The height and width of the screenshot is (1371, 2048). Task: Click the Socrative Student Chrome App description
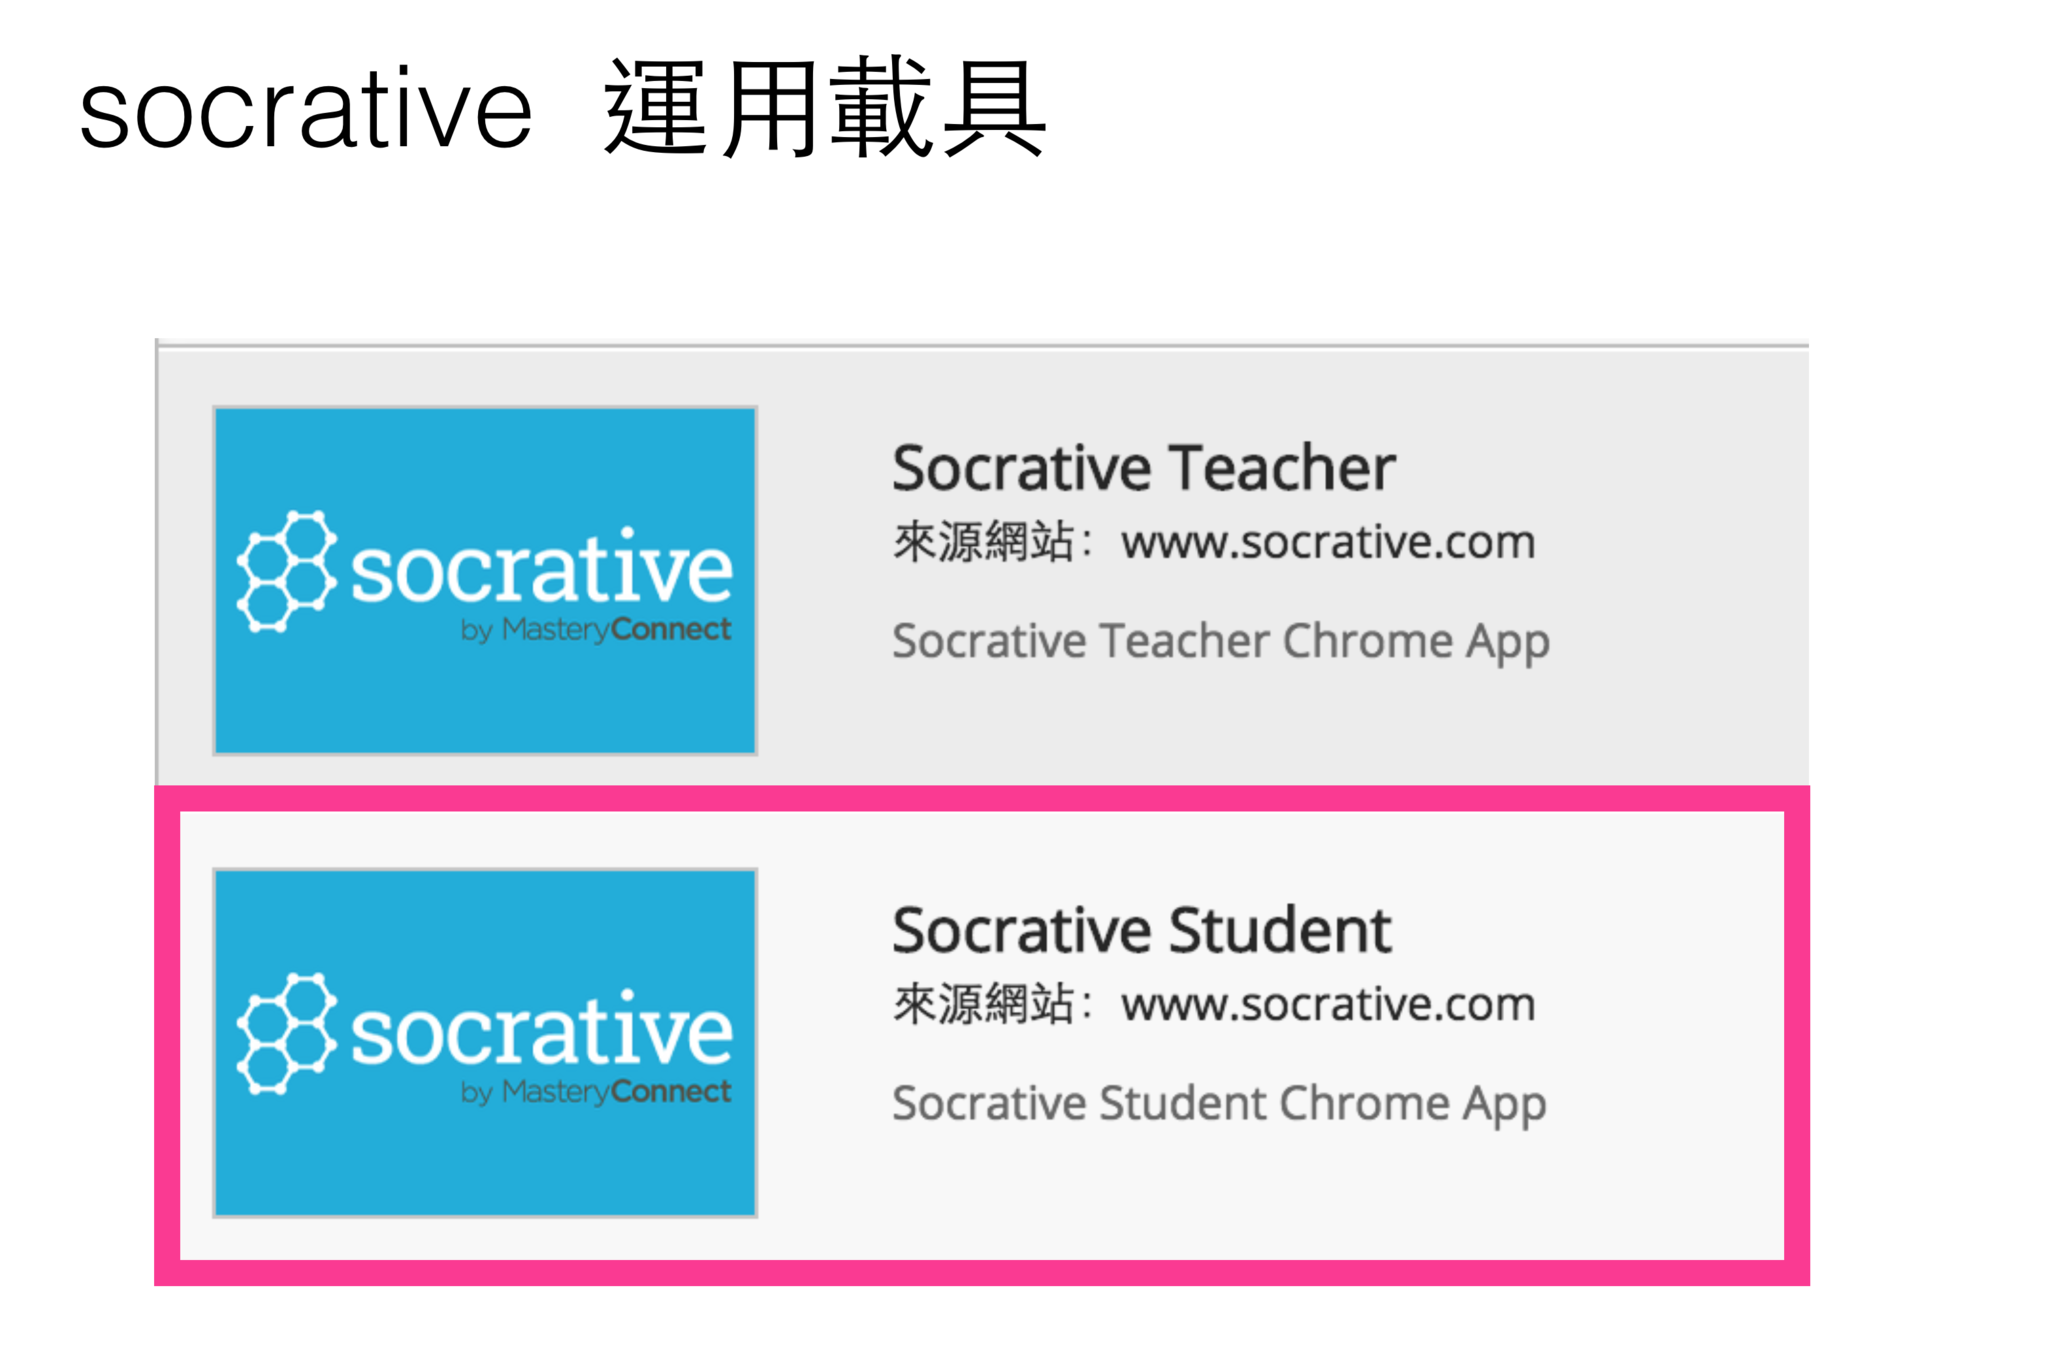1219,1104
